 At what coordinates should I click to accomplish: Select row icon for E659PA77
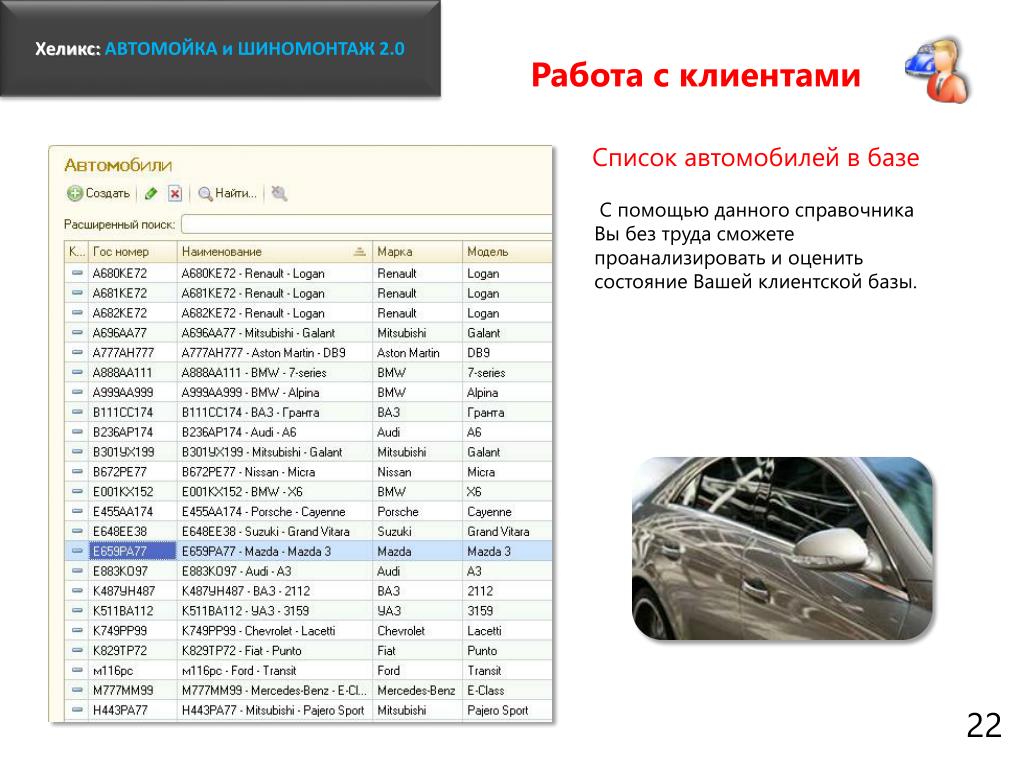click(77, 551)
